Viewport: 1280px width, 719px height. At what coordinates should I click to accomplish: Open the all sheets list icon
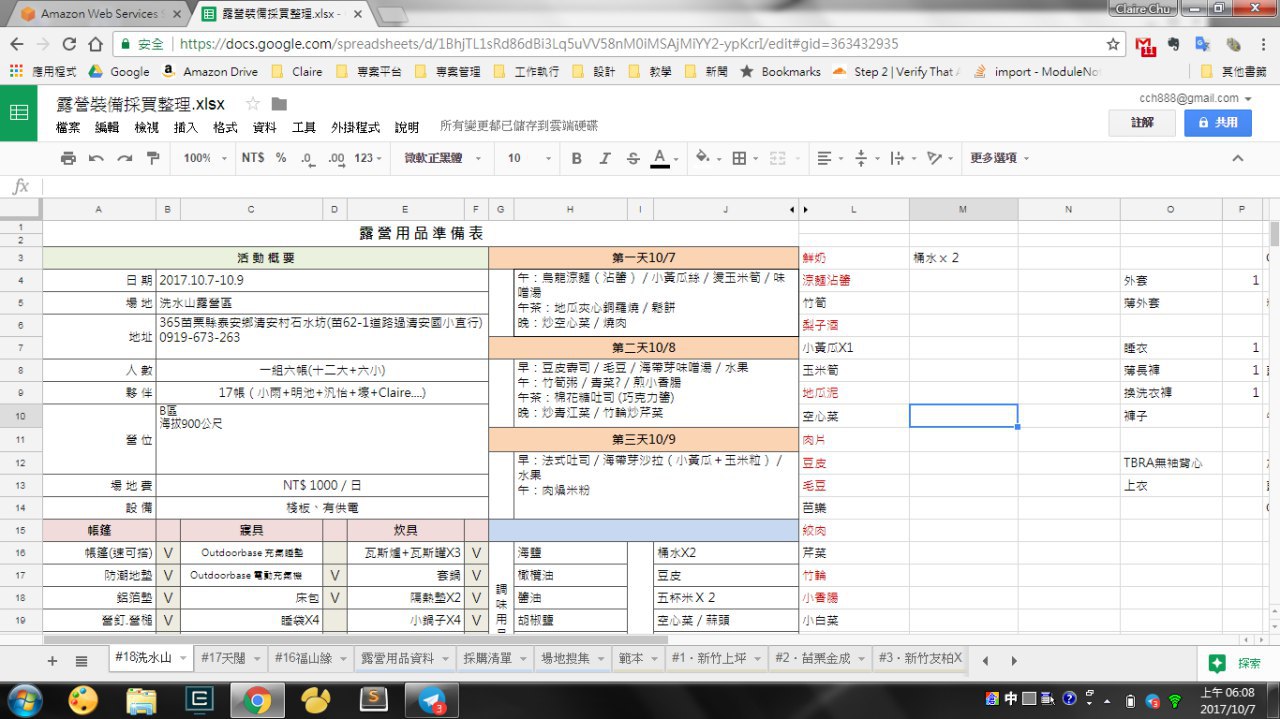pyautogui.click(x=81, y=661)
